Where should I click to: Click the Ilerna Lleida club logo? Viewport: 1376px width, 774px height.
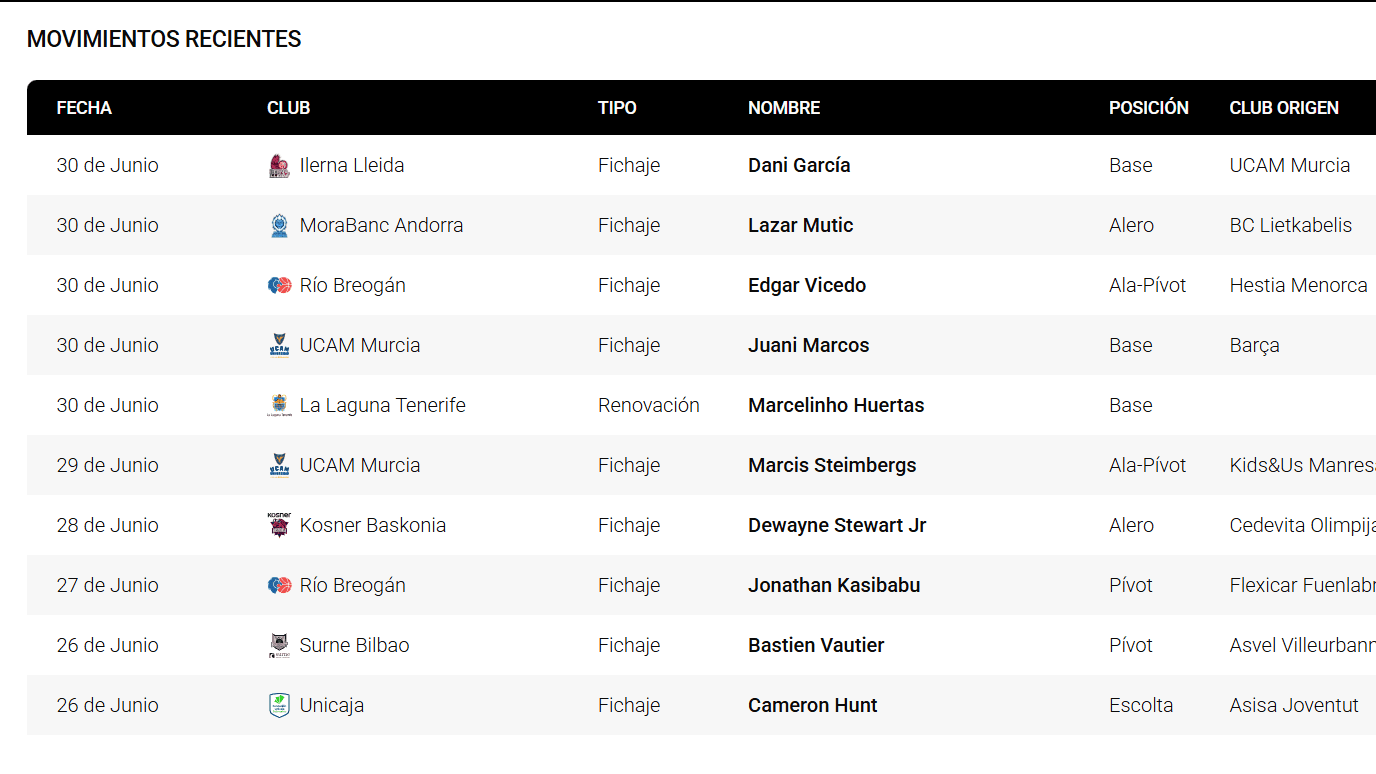pyautogui.click(x=279, y=166)
